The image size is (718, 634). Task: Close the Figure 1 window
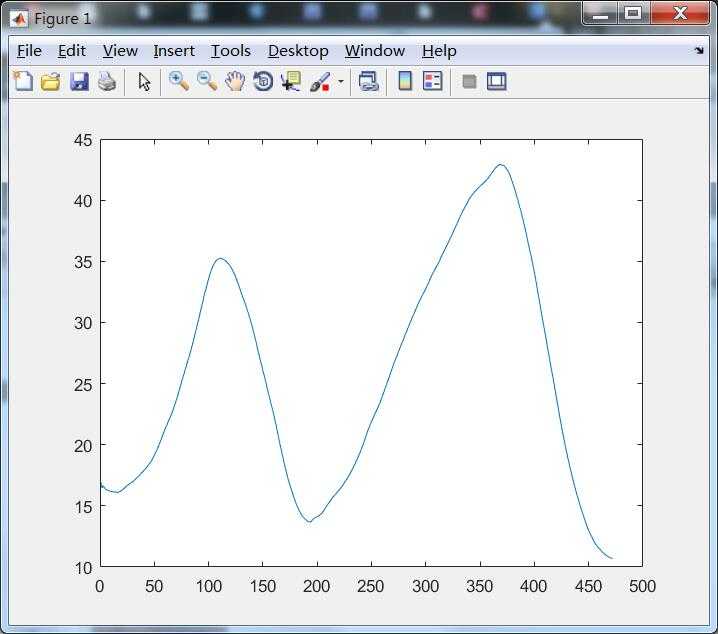point(680,14)
